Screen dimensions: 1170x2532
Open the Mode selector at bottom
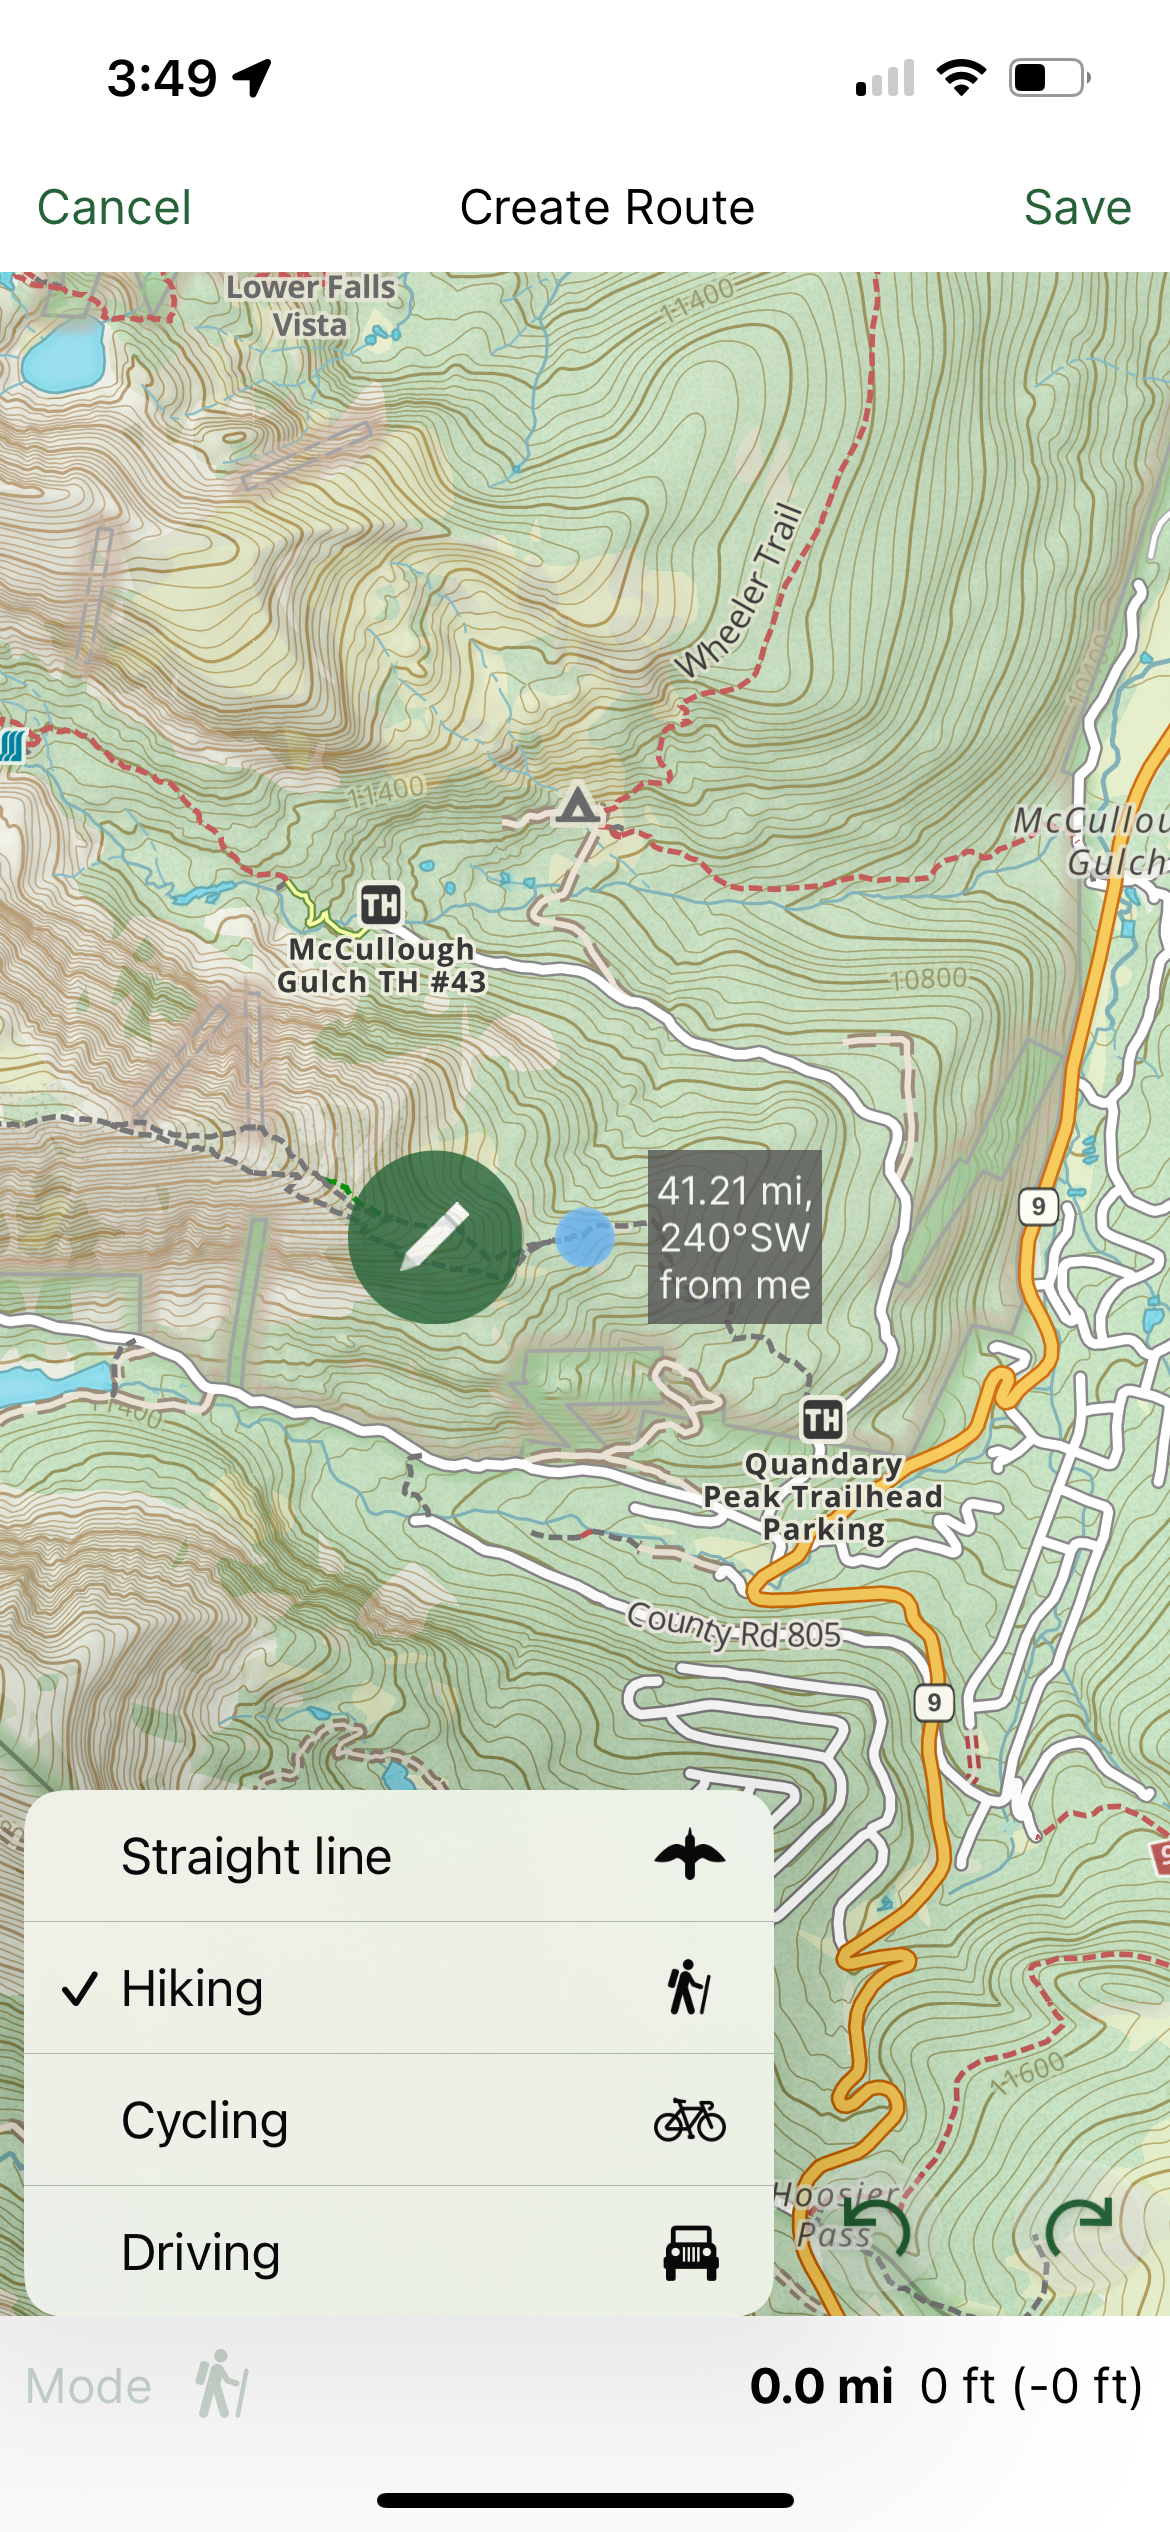tap(138, 2386)
